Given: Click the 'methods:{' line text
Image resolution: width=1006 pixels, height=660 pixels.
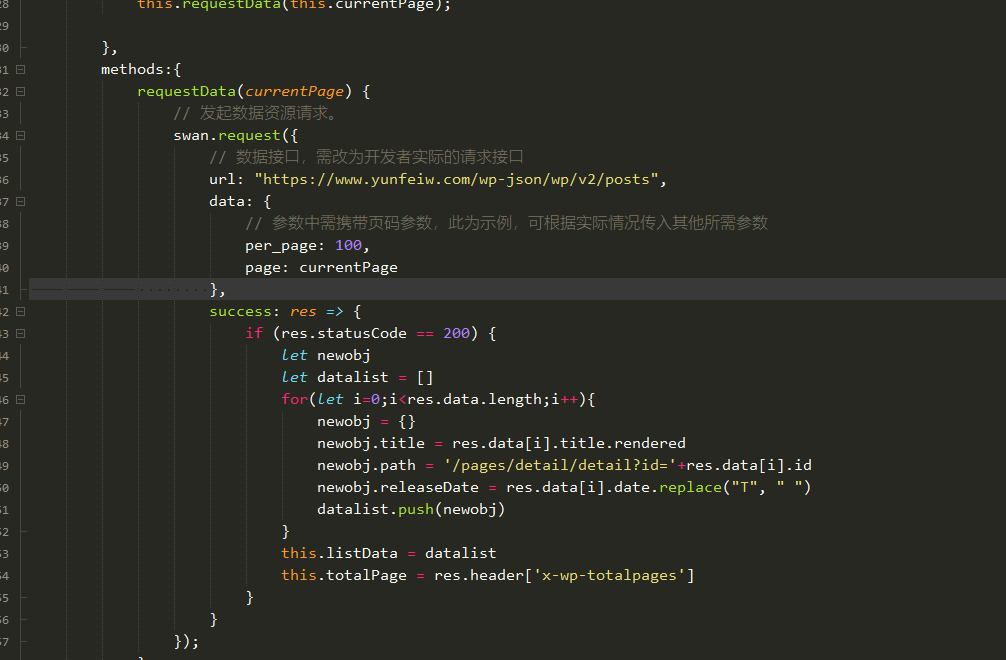Looking at the screenshot, I should click(x=141, y=69).
